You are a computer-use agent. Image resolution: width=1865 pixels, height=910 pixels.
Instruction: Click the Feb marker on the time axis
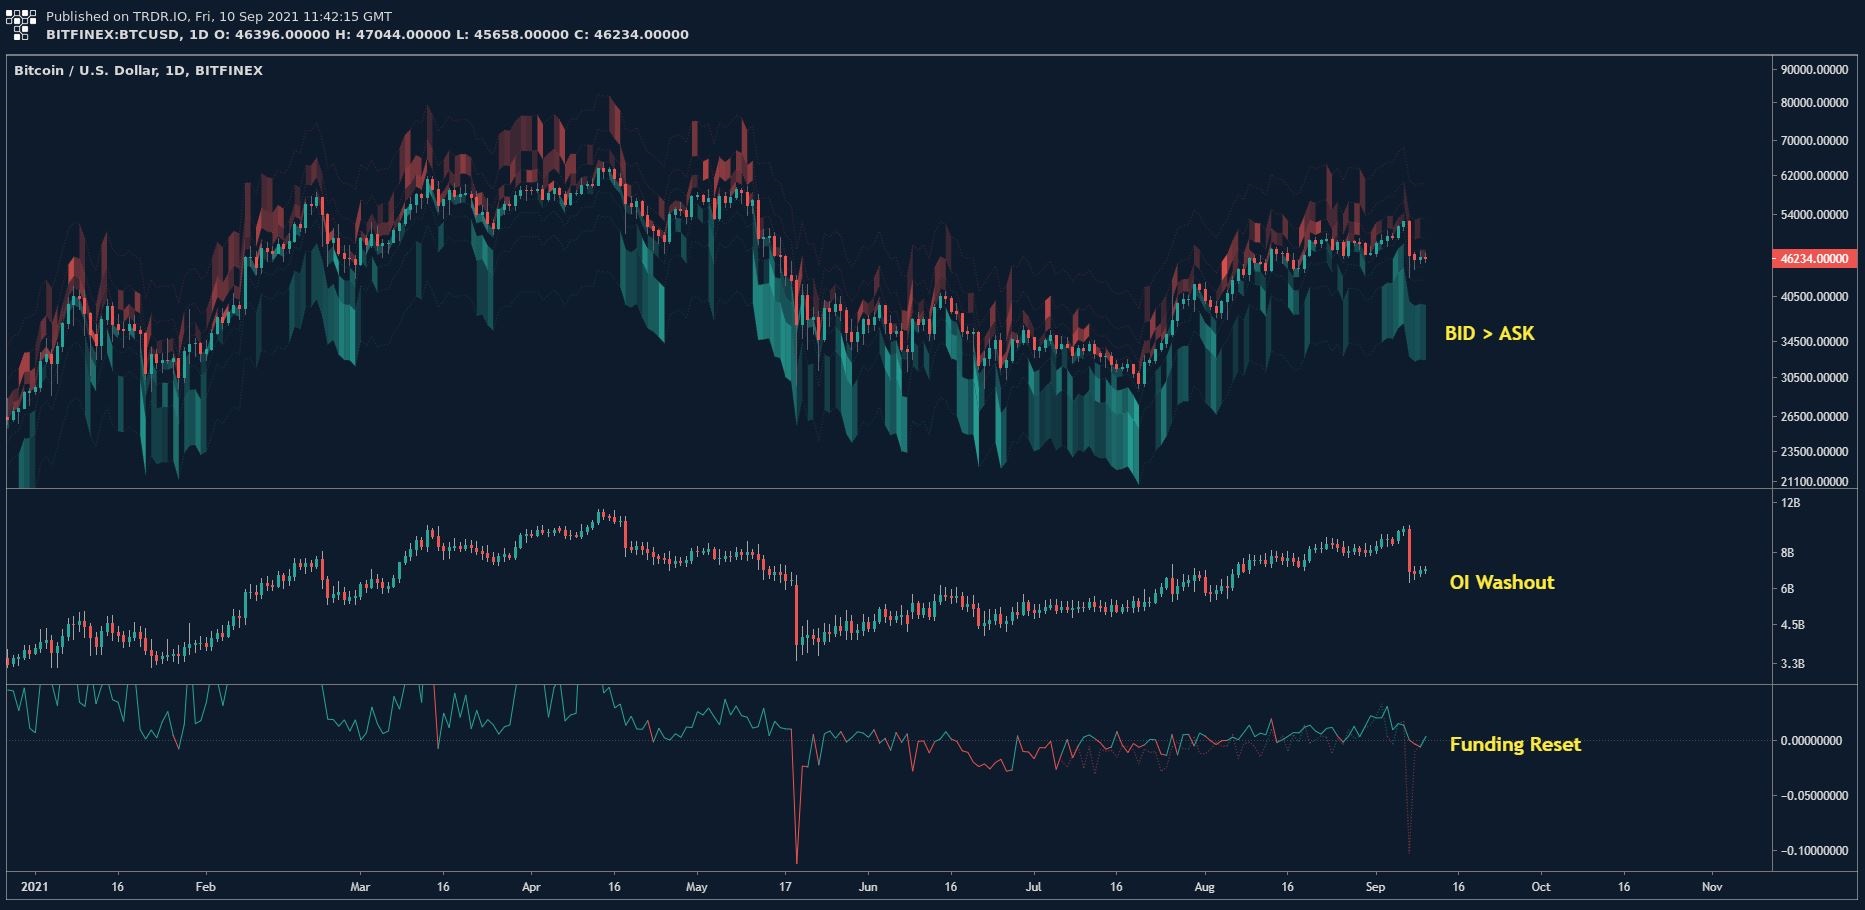pos(205,886)
